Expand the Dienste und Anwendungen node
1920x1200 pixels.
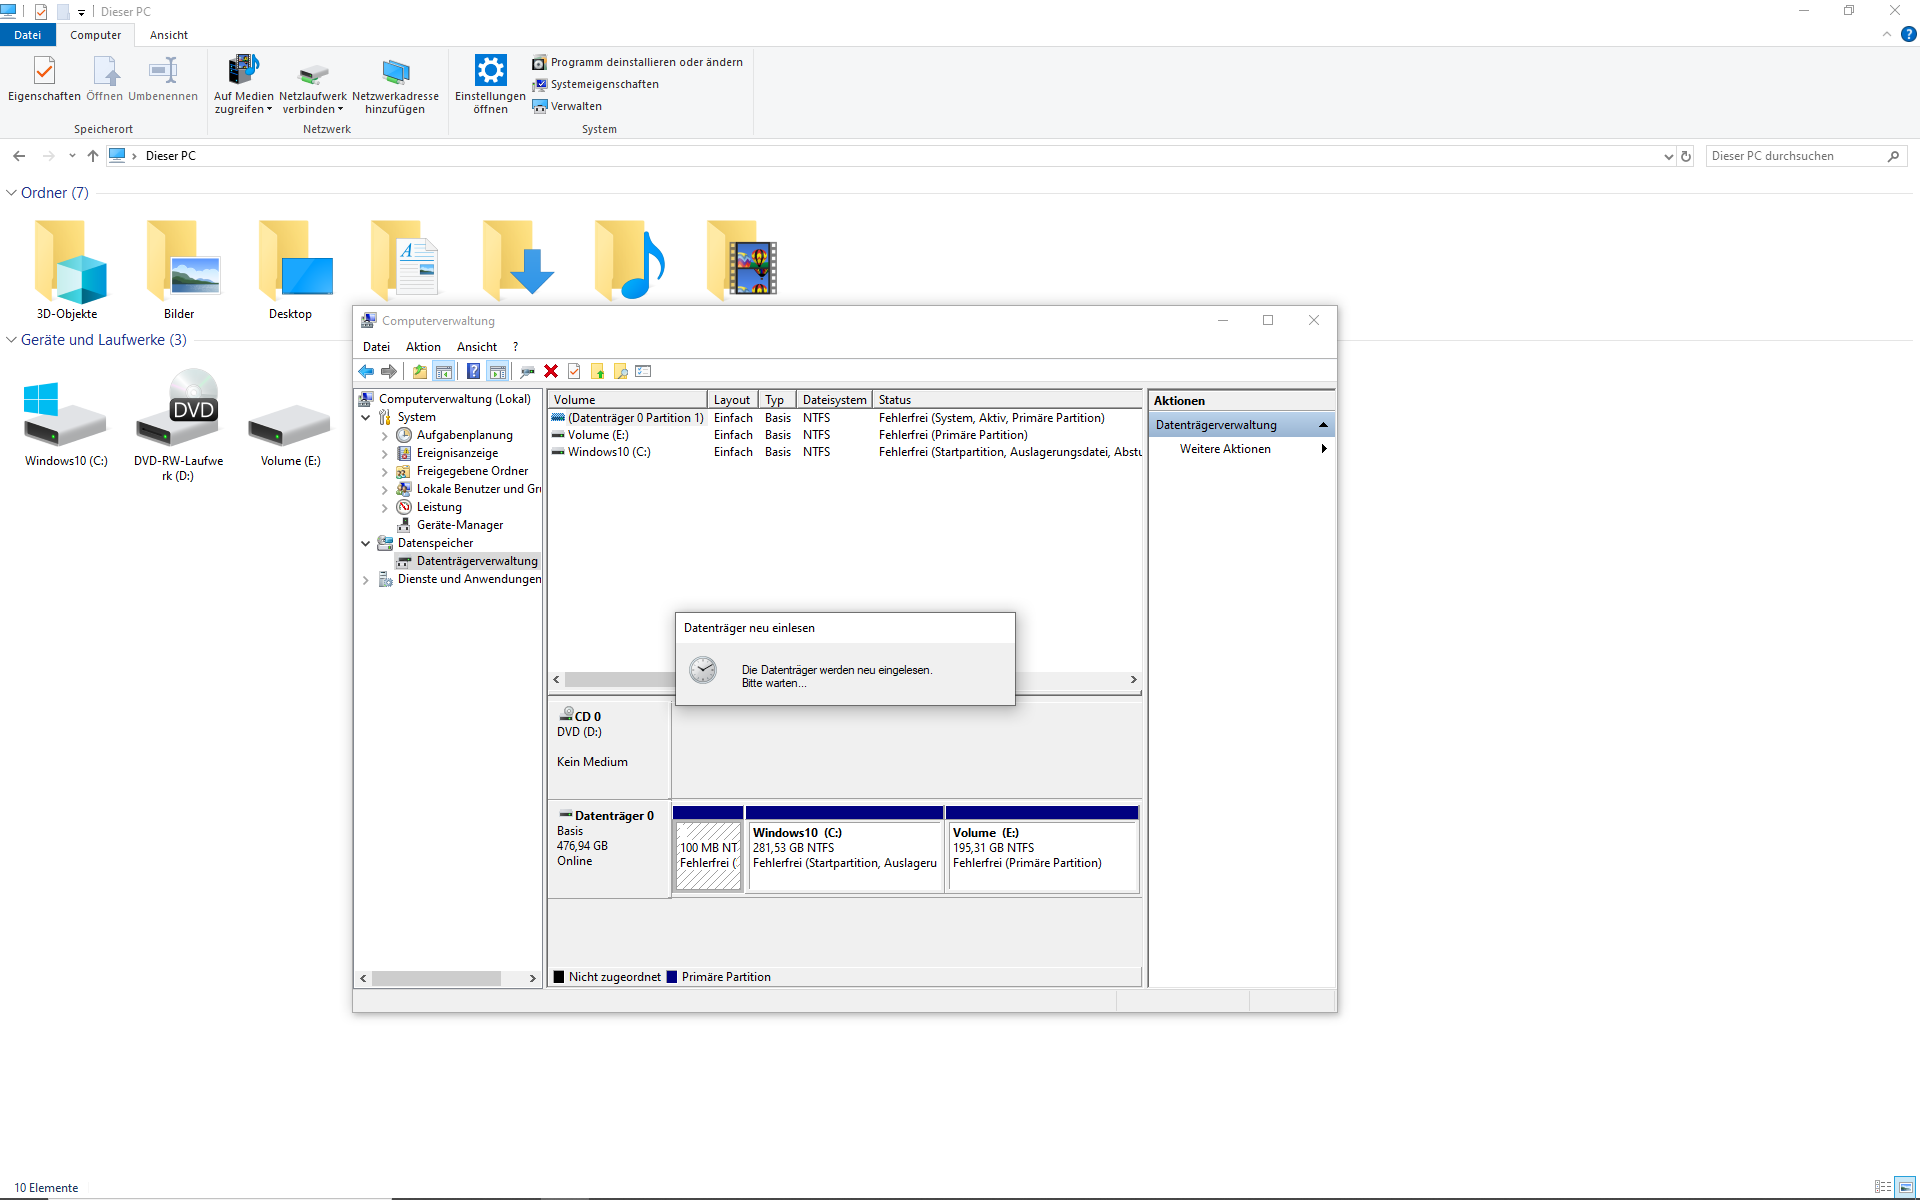(x=366, y=580)
